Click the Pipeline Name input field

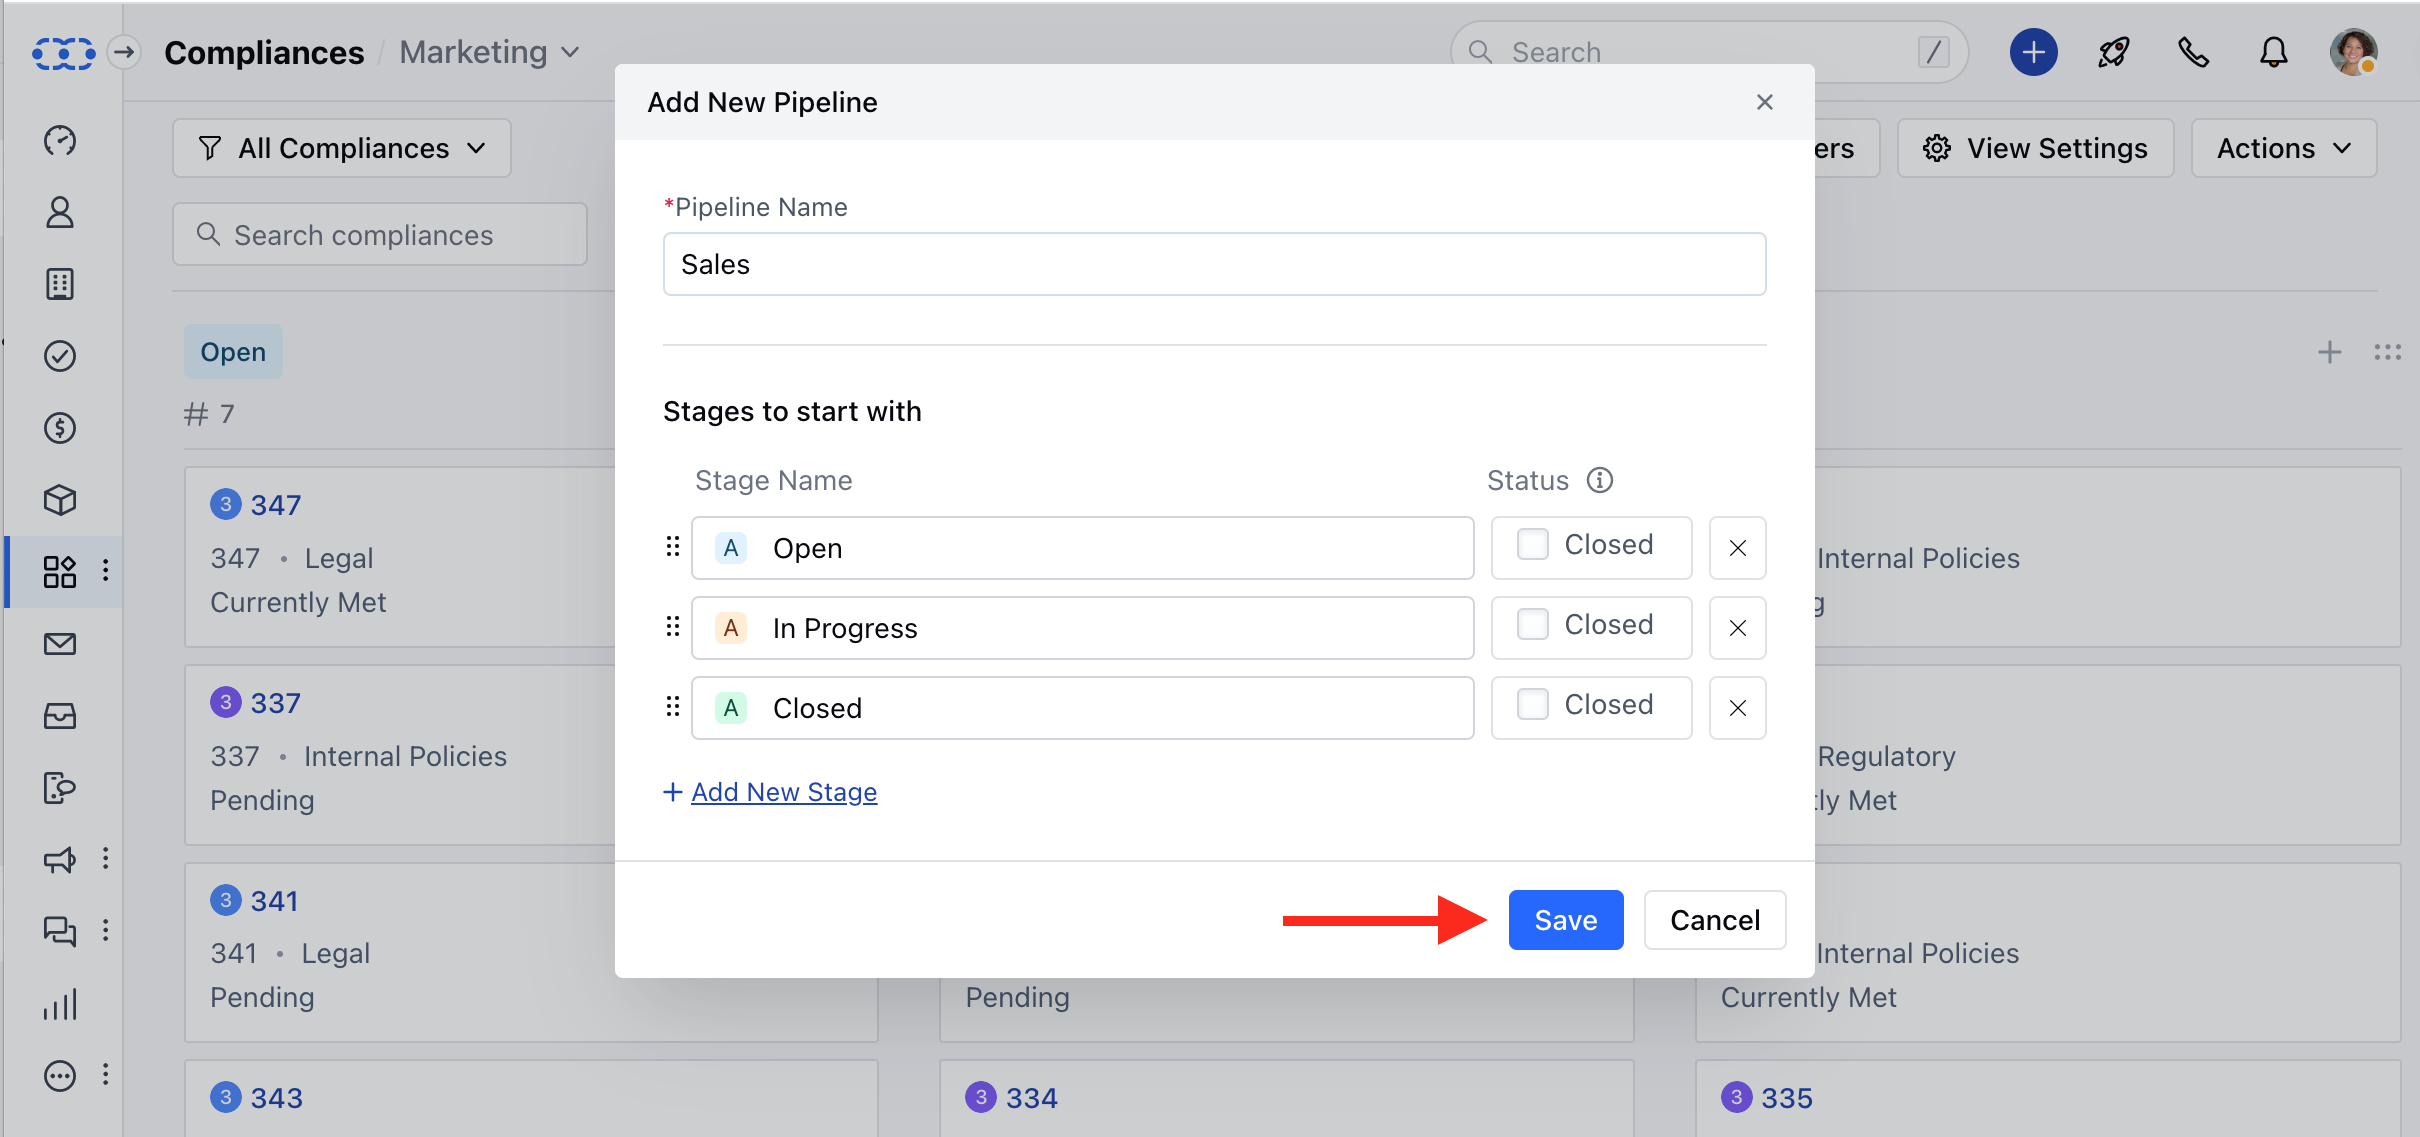(x=1215, y=264)
